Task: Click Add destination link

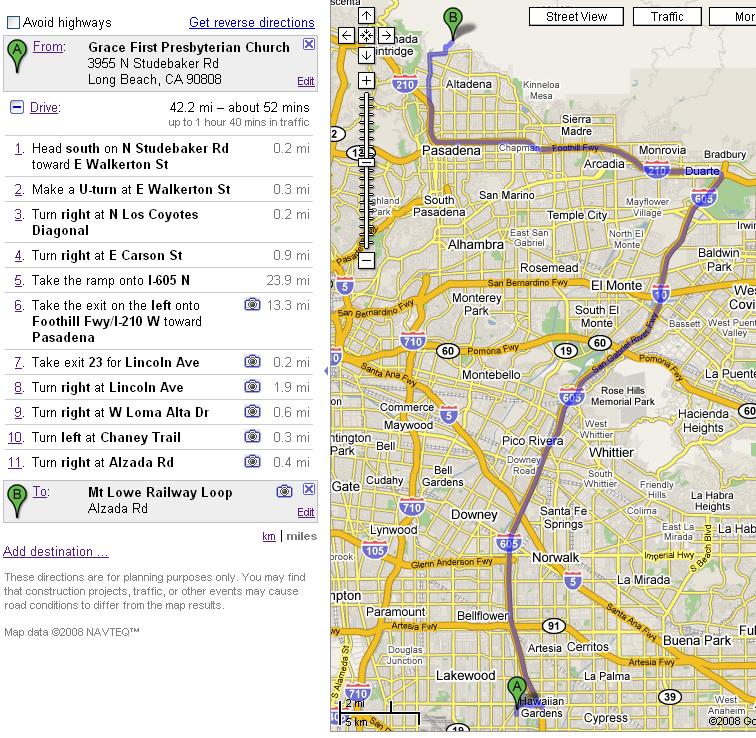Action: click(55, 551)
